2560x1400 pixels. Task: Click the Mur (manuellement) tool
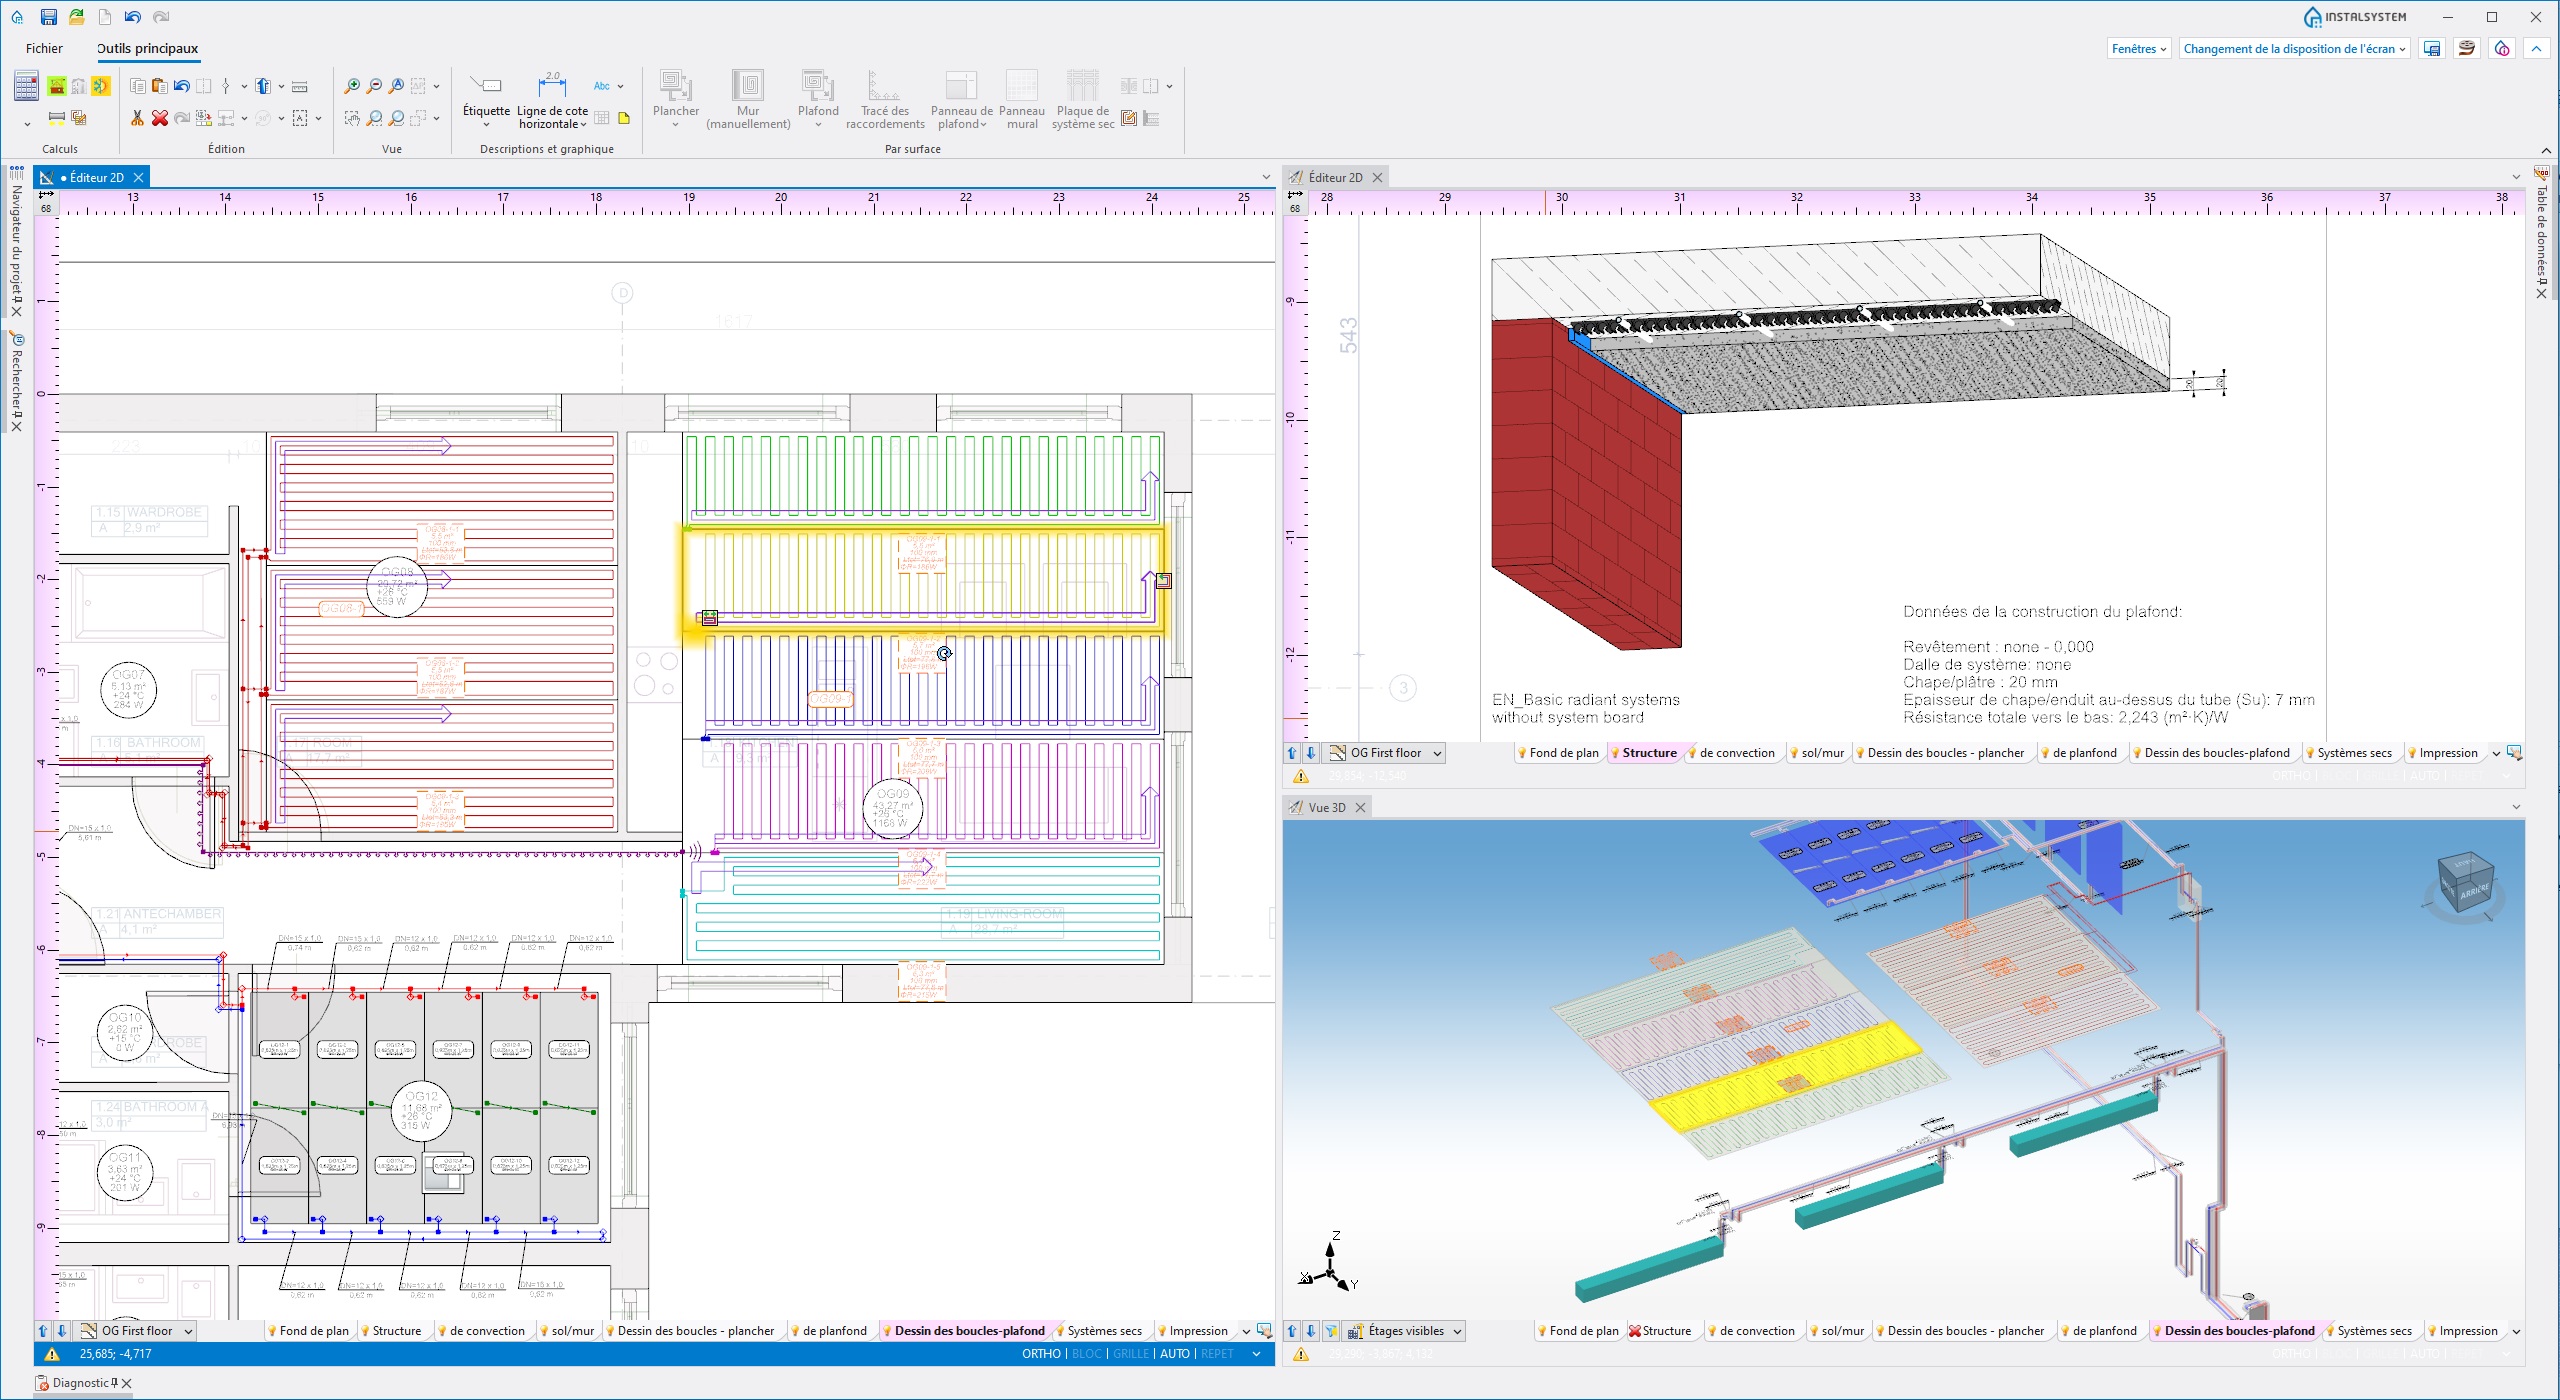748,98
